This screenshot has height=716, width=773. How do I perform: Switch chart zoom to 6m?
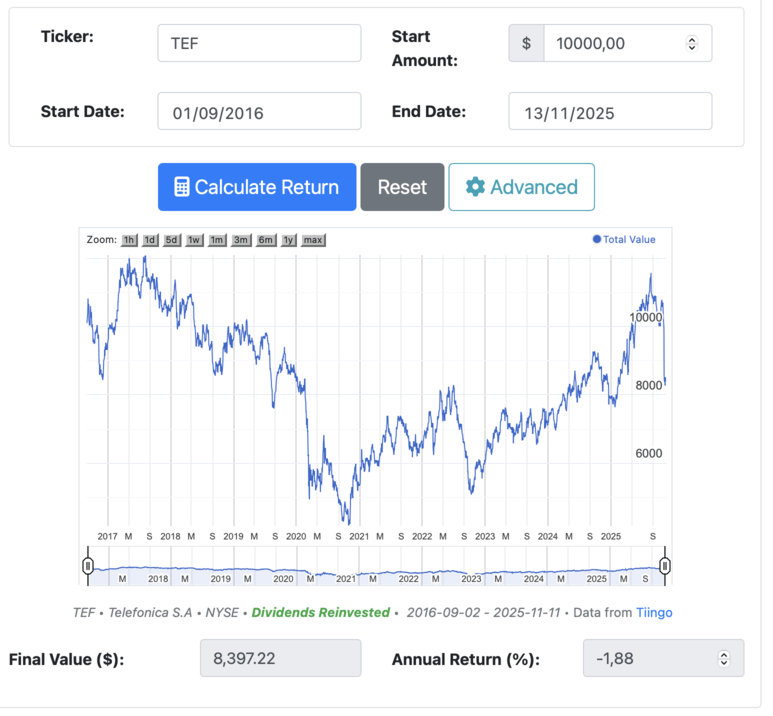pyautogui.click(x=266, y=240)
